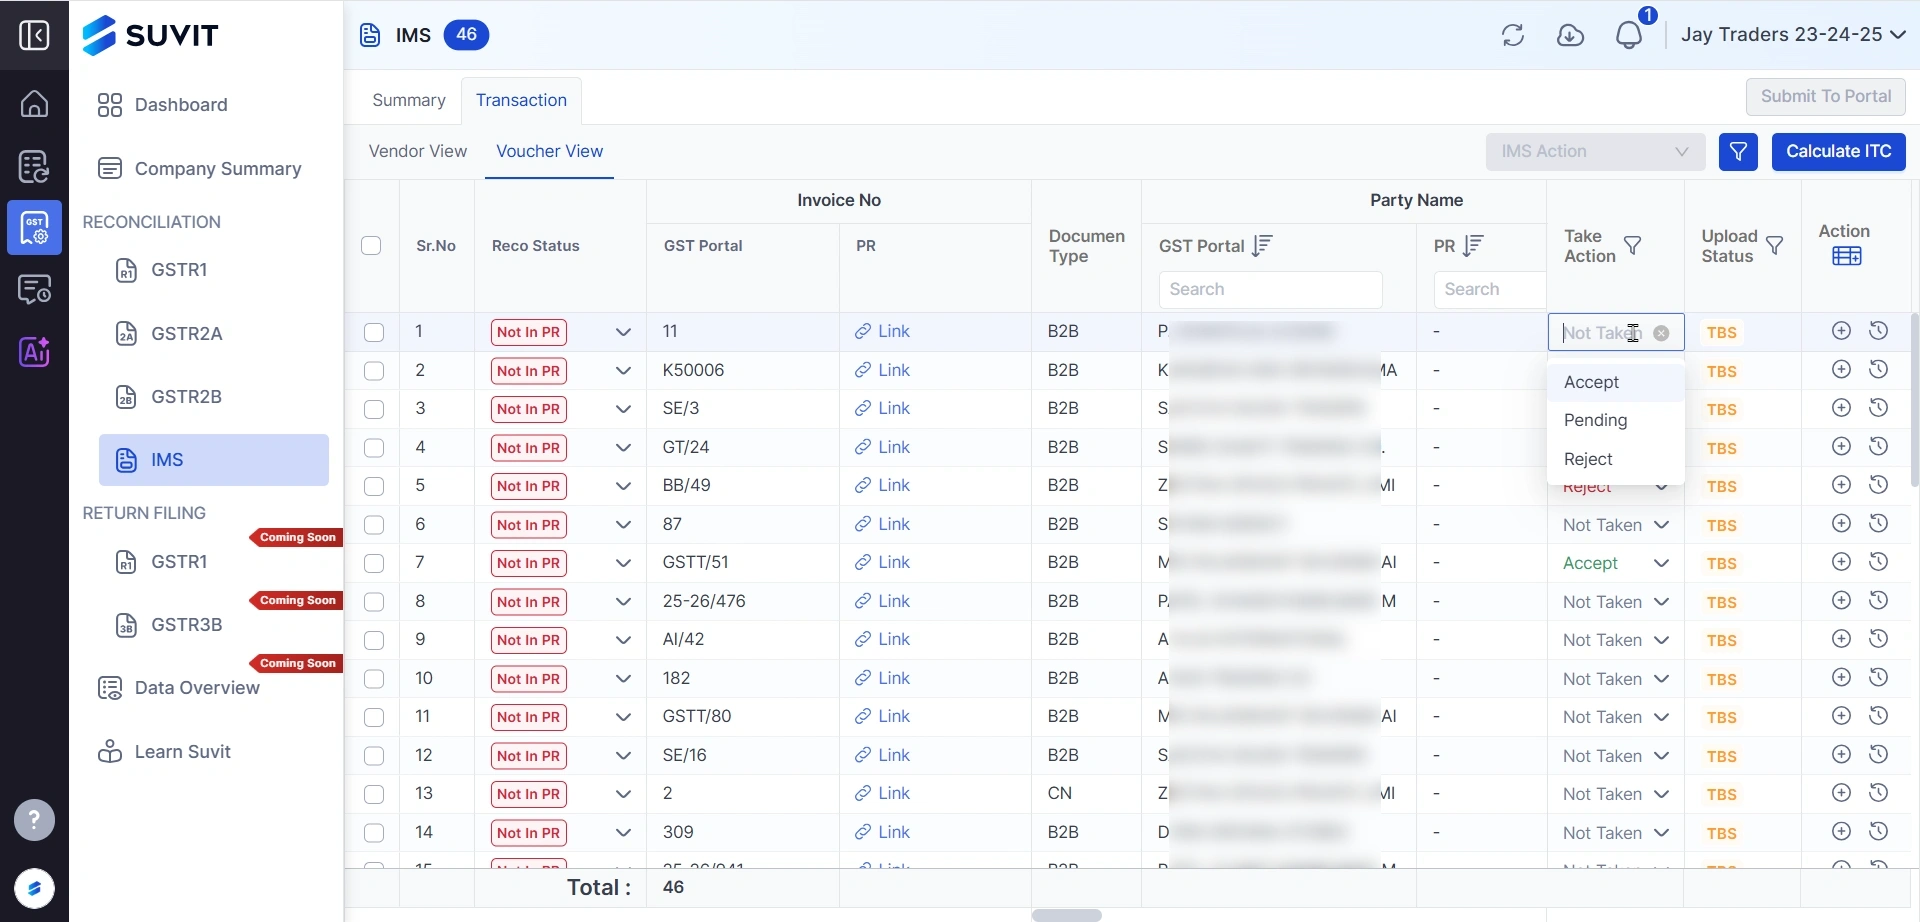
Task: Open Link for invoice GSTT/51
Action: (883, 562)
